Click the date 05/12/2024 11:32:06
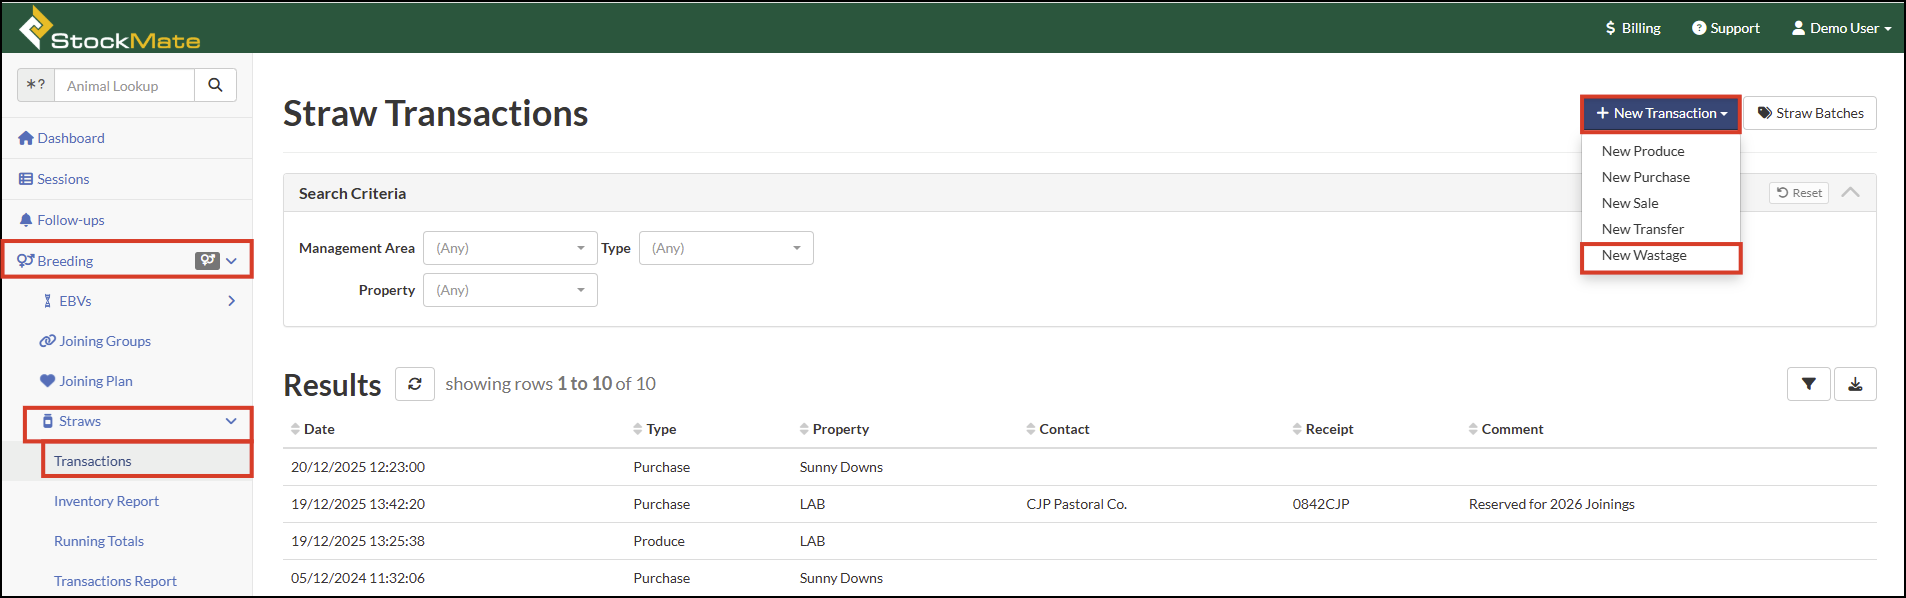Image resolution: width=1906 pixels, height=598 pixels. point(358,578)
